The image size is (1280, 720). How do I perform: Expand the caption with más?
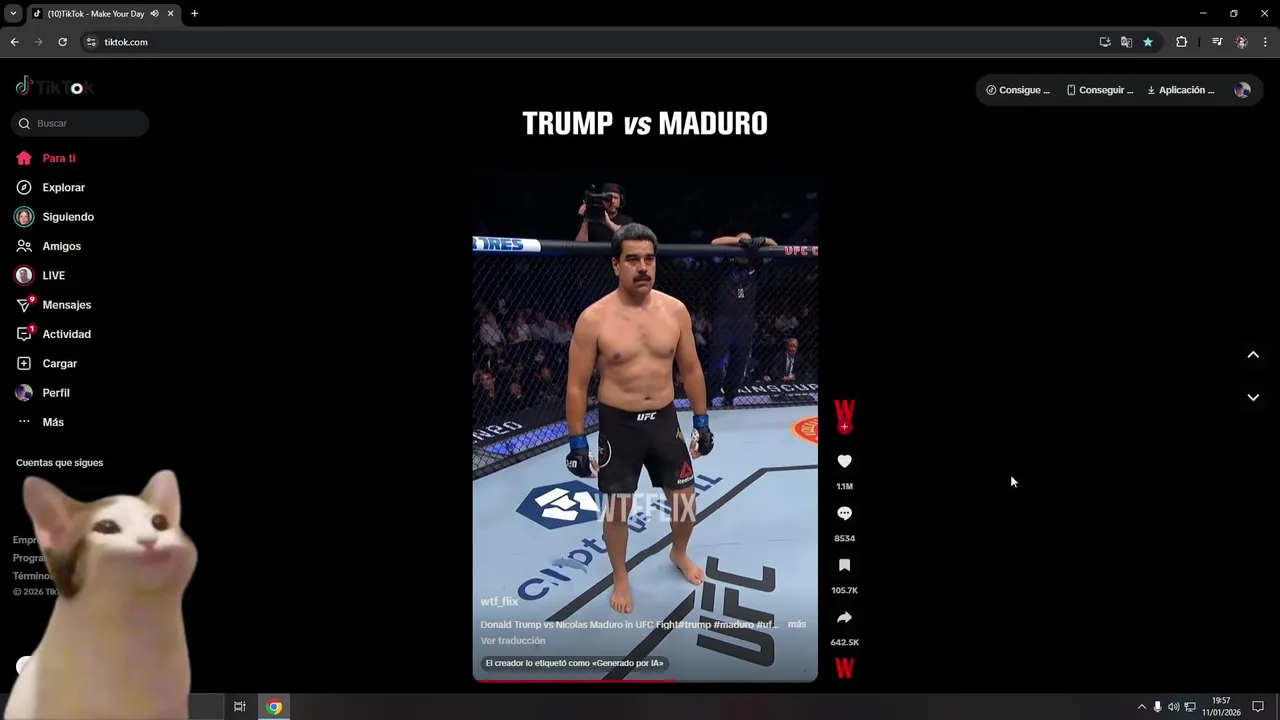pos(797,624)
